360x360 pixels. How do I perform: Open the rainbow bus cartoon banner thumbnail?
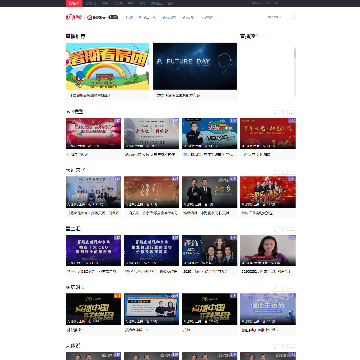click(107, 66)
